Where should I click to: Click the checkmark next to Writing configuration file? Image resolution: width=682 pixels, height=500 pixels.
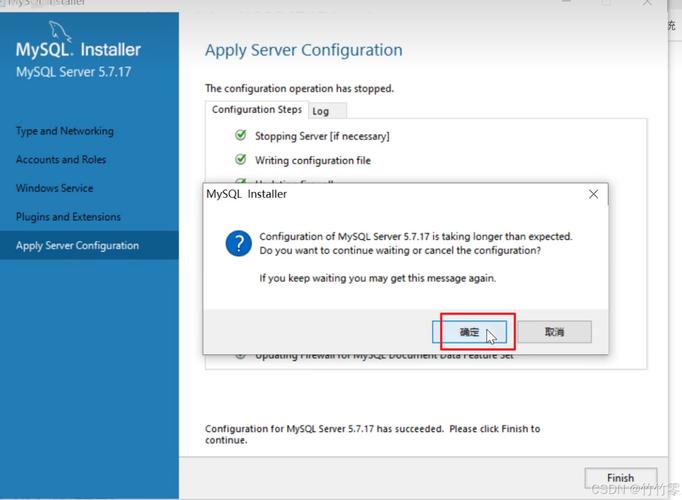click(240, 159)
